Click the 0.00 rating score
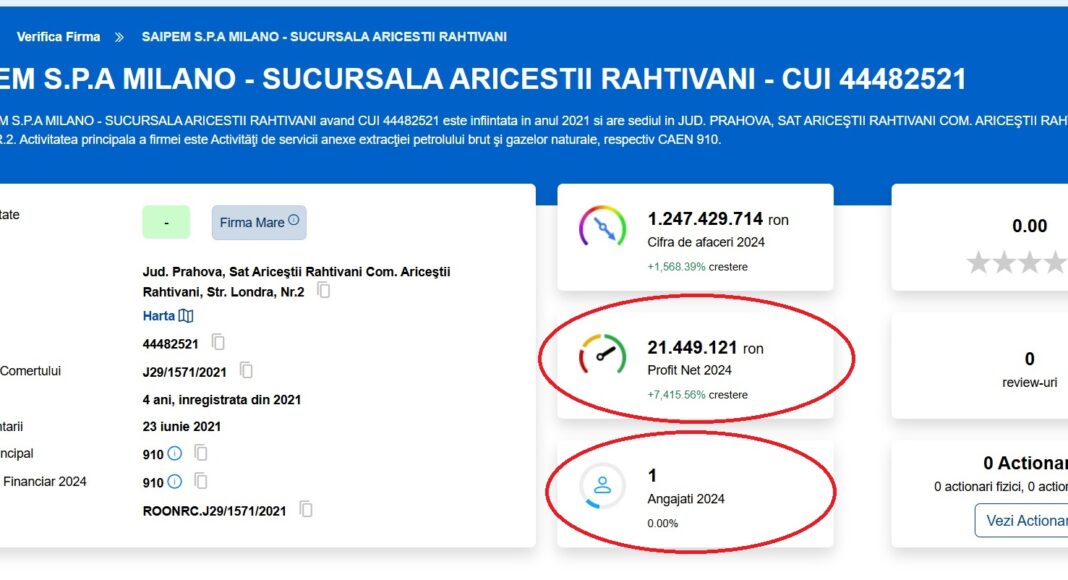1068x580 pixels. pos(1029,226)
